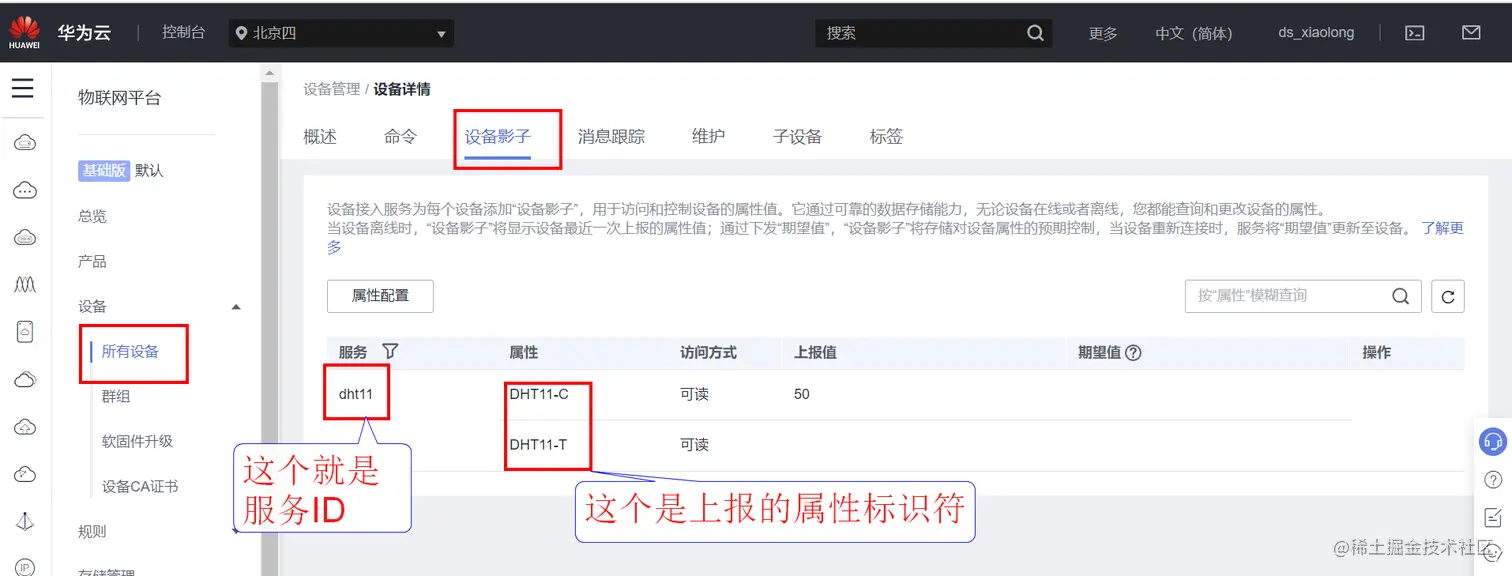Open 群组 in the sidebar
Screen dimensions: 1512x576
[x=116, y=396]
